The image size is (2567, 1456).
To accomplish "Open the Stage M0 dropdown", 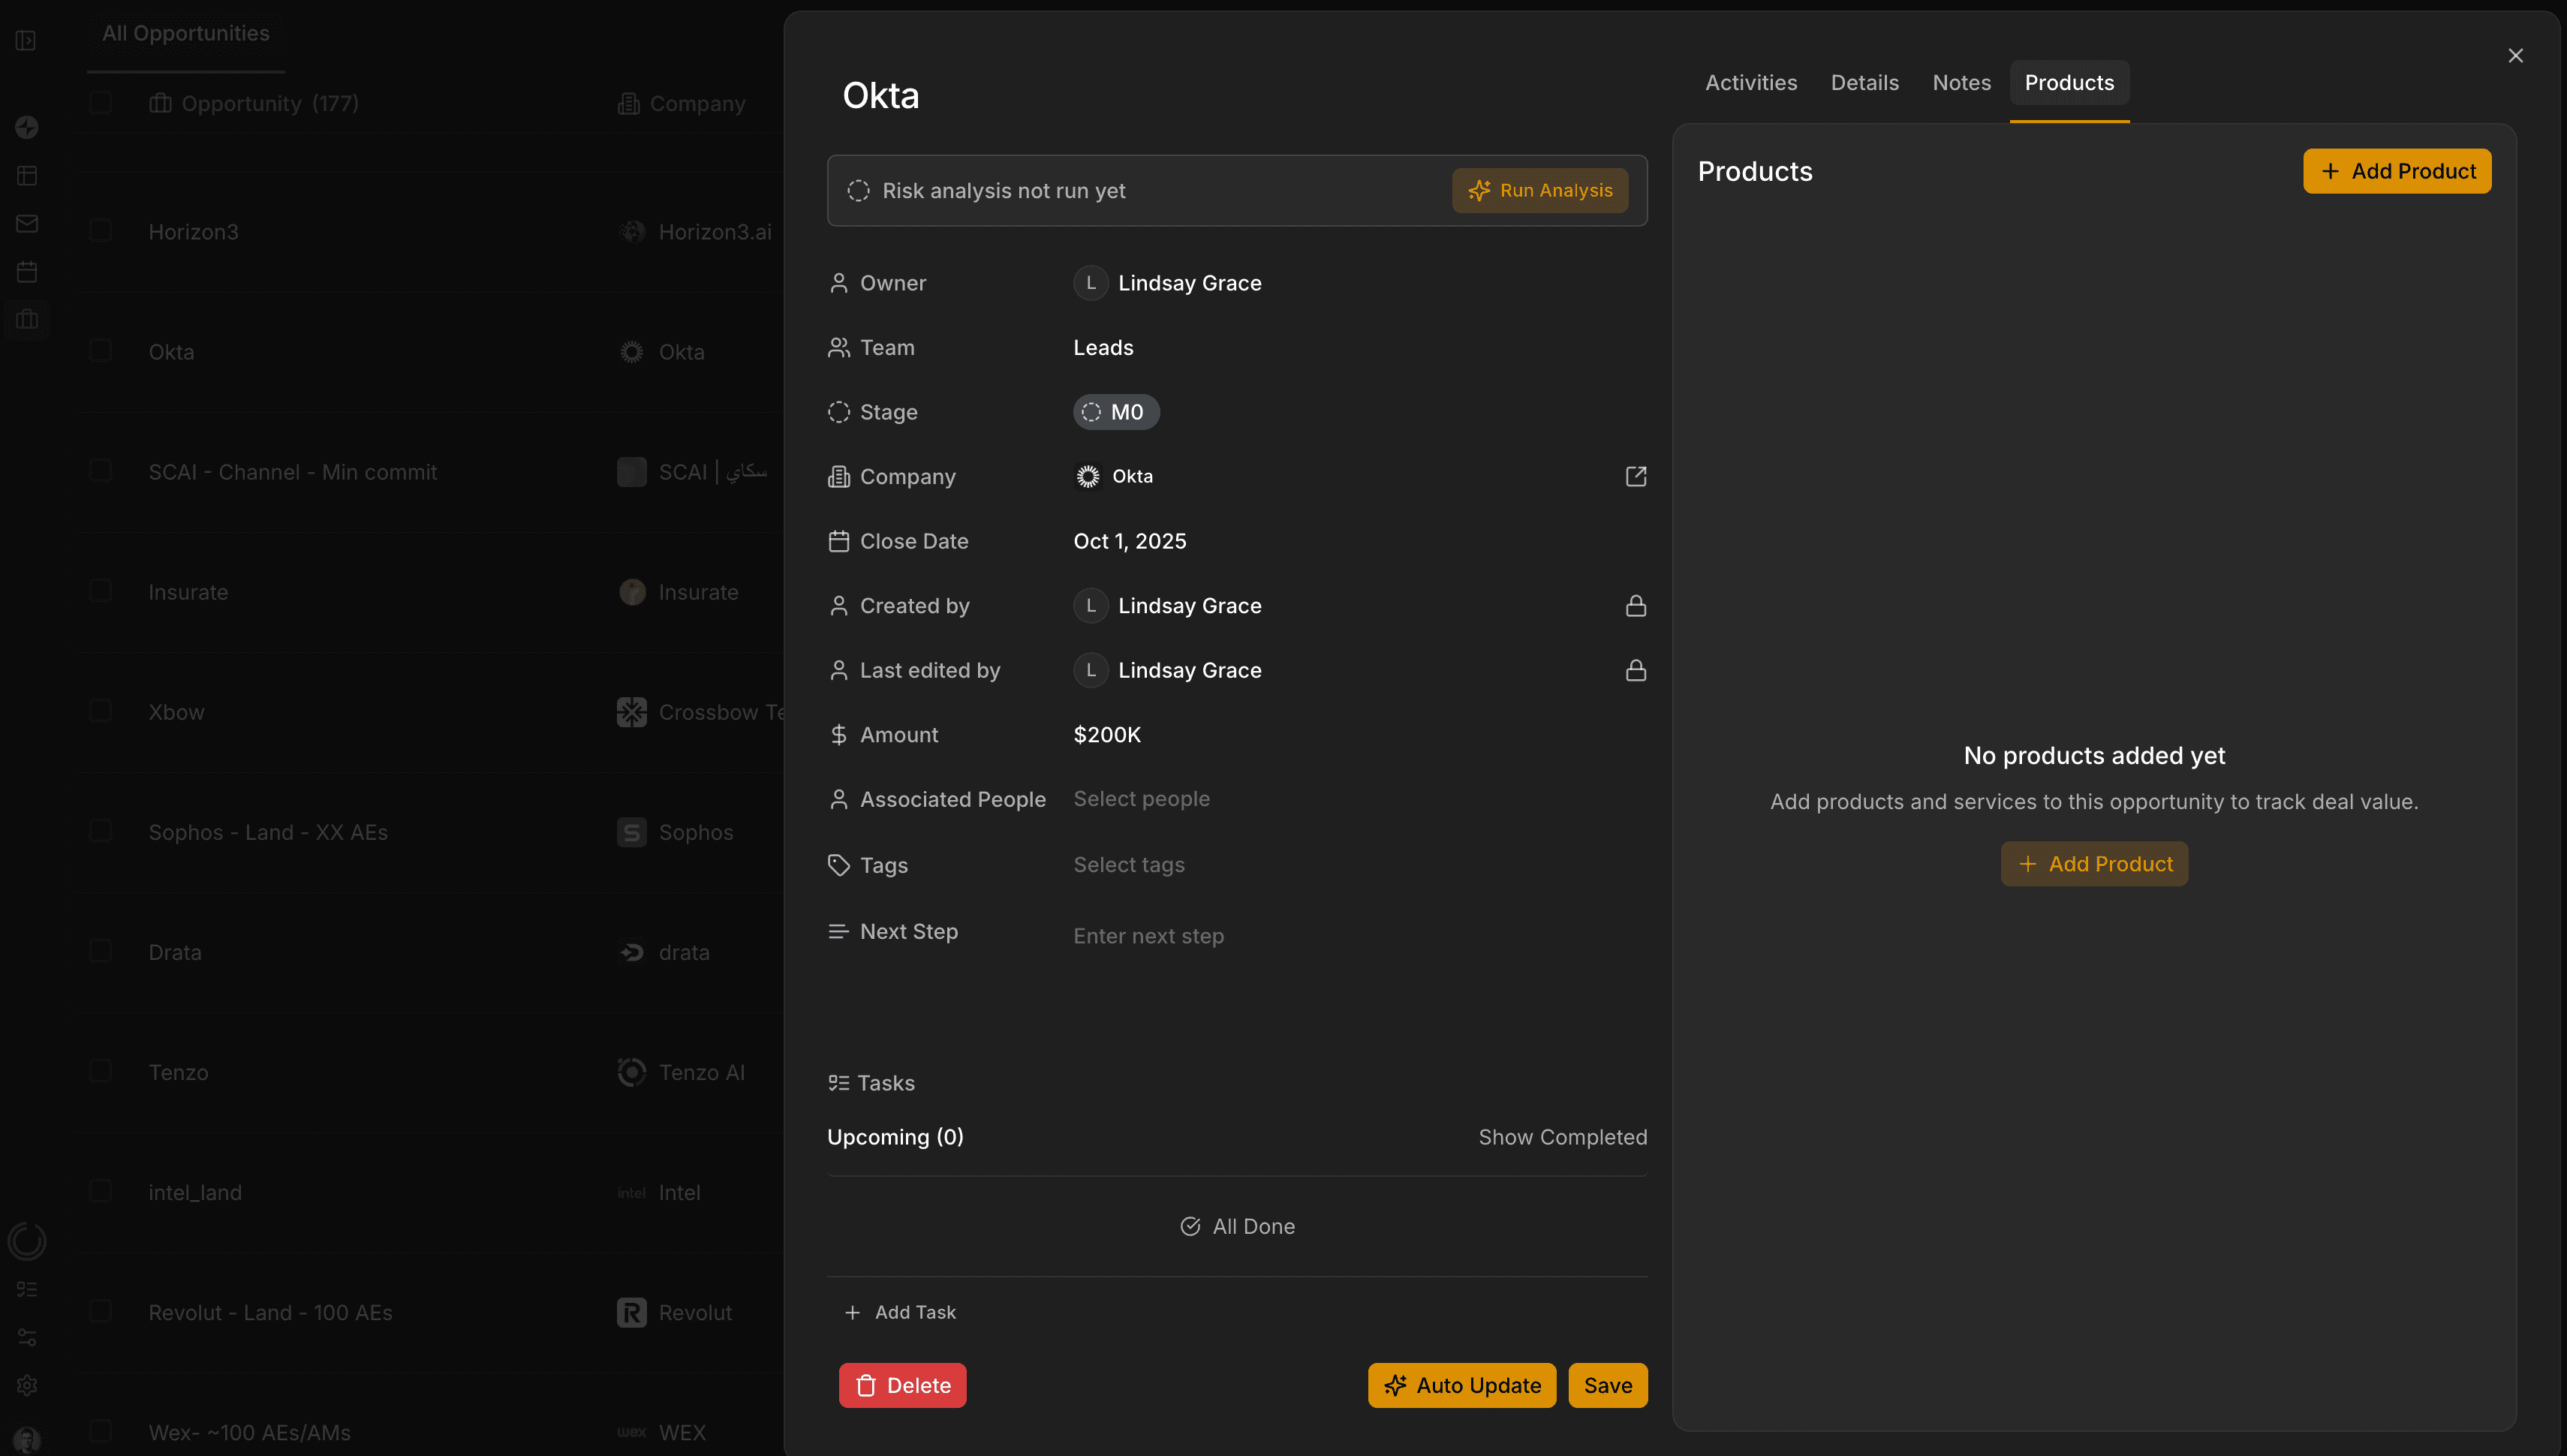I will click(1115, 412).
